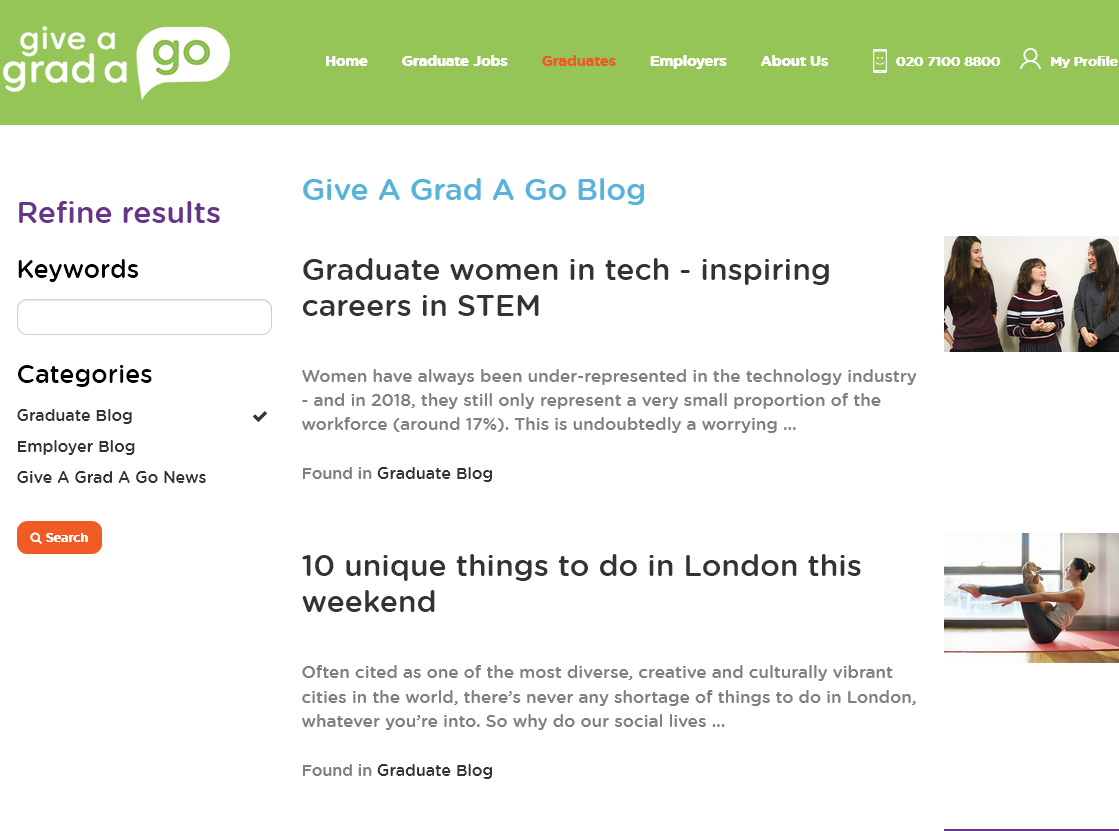The height and width of the screenshot is (831, 1119).
Task: Click the pilates class photo thumbnail
Action: [x=1031, y=597]
